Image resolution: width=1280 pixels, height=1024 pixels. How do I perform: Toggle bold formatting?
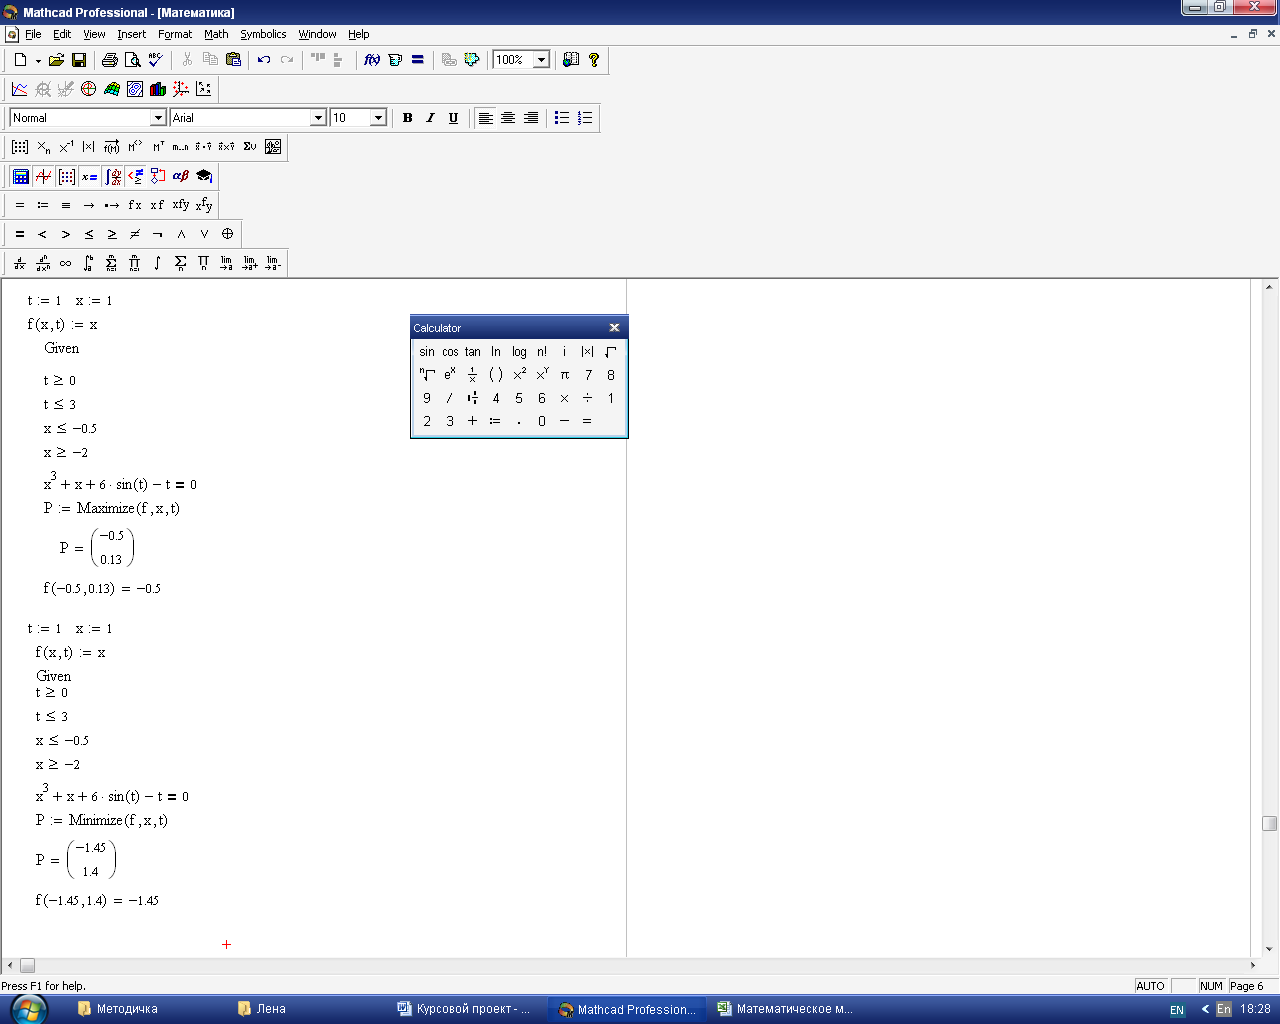[x=407, y=118]
